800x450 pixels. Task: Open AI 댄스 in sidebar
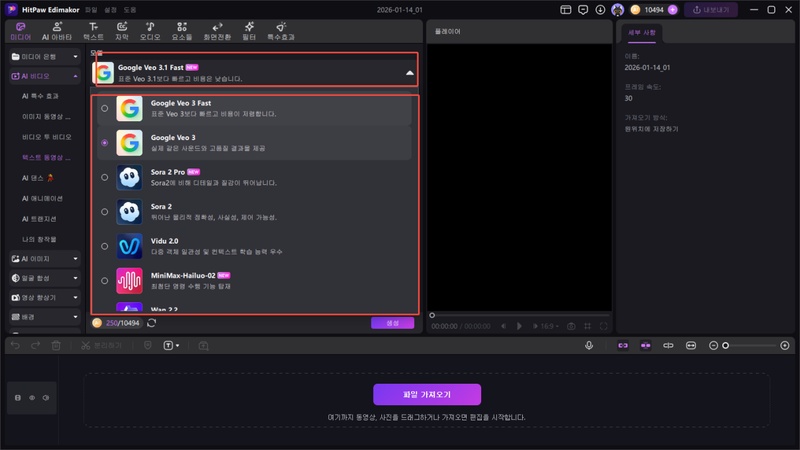[x=37, y=178]
